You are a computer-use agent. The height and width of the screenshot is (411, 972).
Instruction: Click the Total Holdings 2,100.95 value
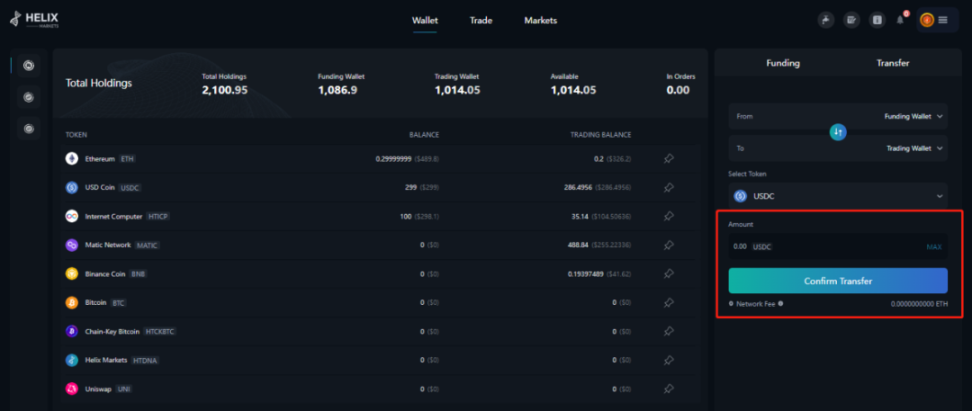click(x=224, y=91)
